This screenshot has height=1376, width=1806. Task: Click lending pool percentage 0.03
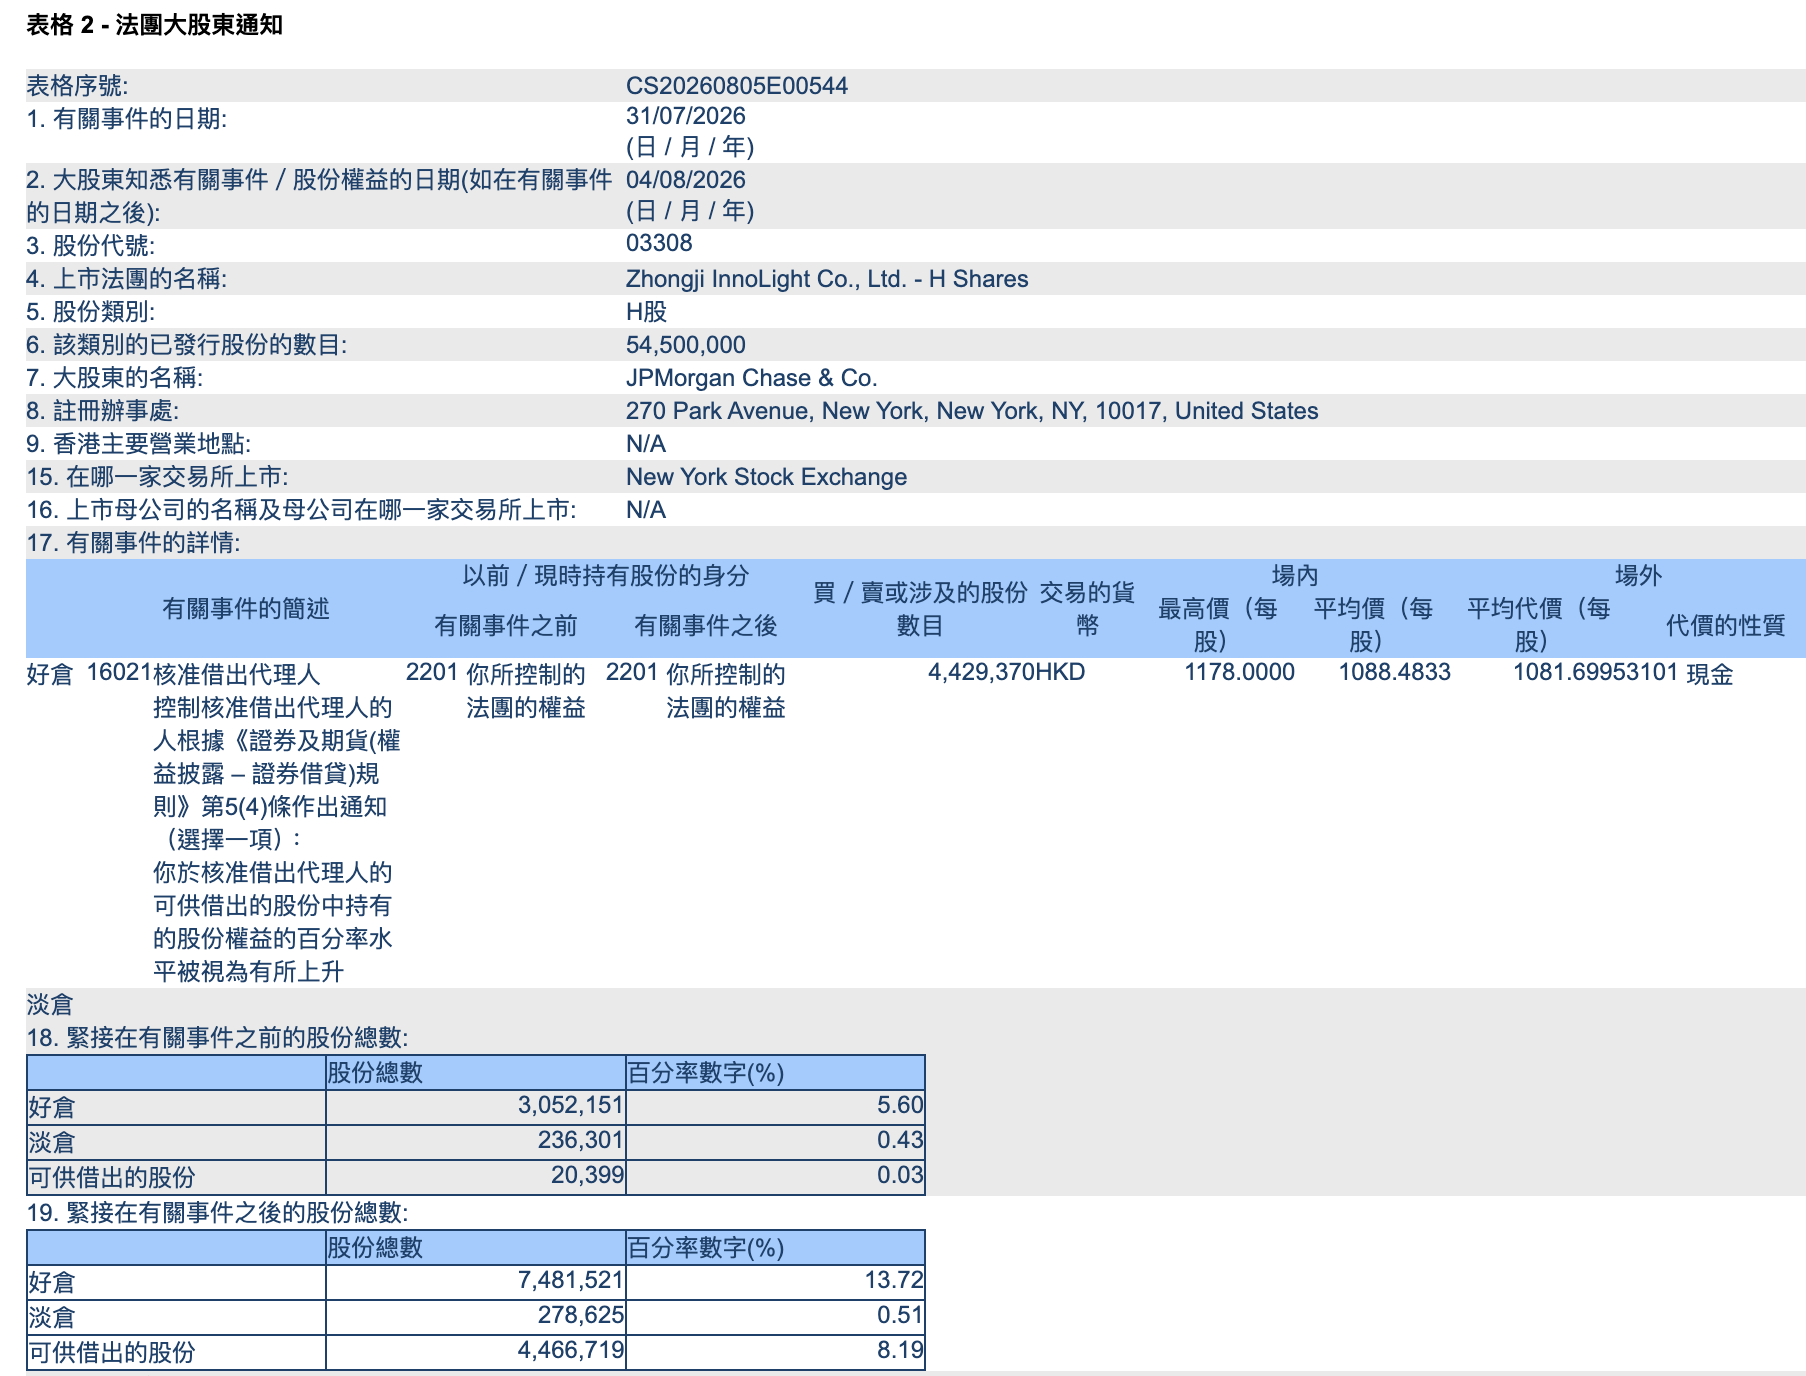(x=900, y=1175)
